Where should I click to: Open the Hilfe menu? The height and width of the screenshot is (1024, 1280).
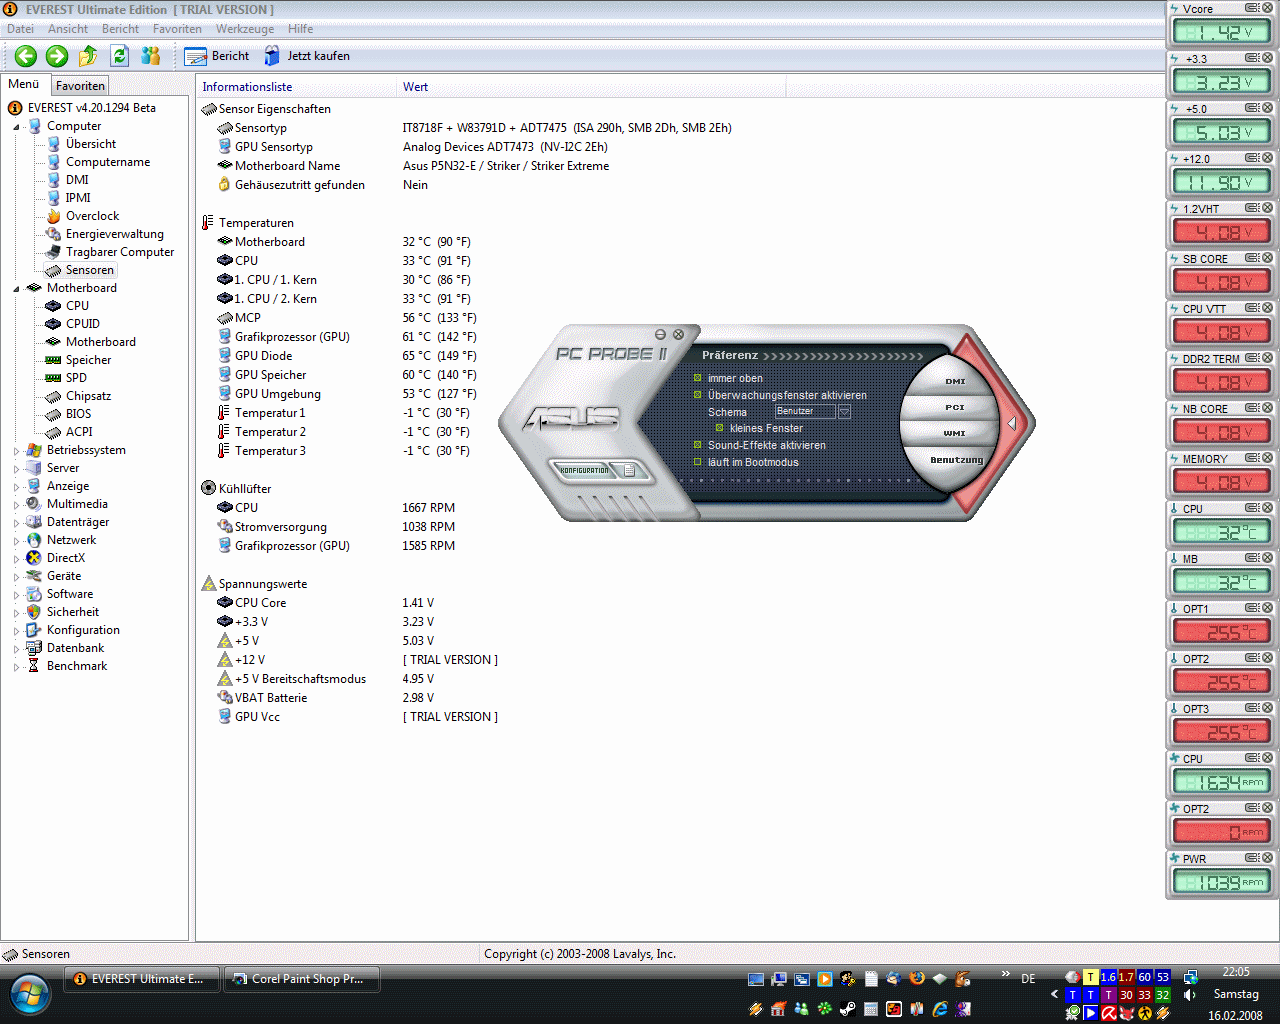(x=300, y=29)
